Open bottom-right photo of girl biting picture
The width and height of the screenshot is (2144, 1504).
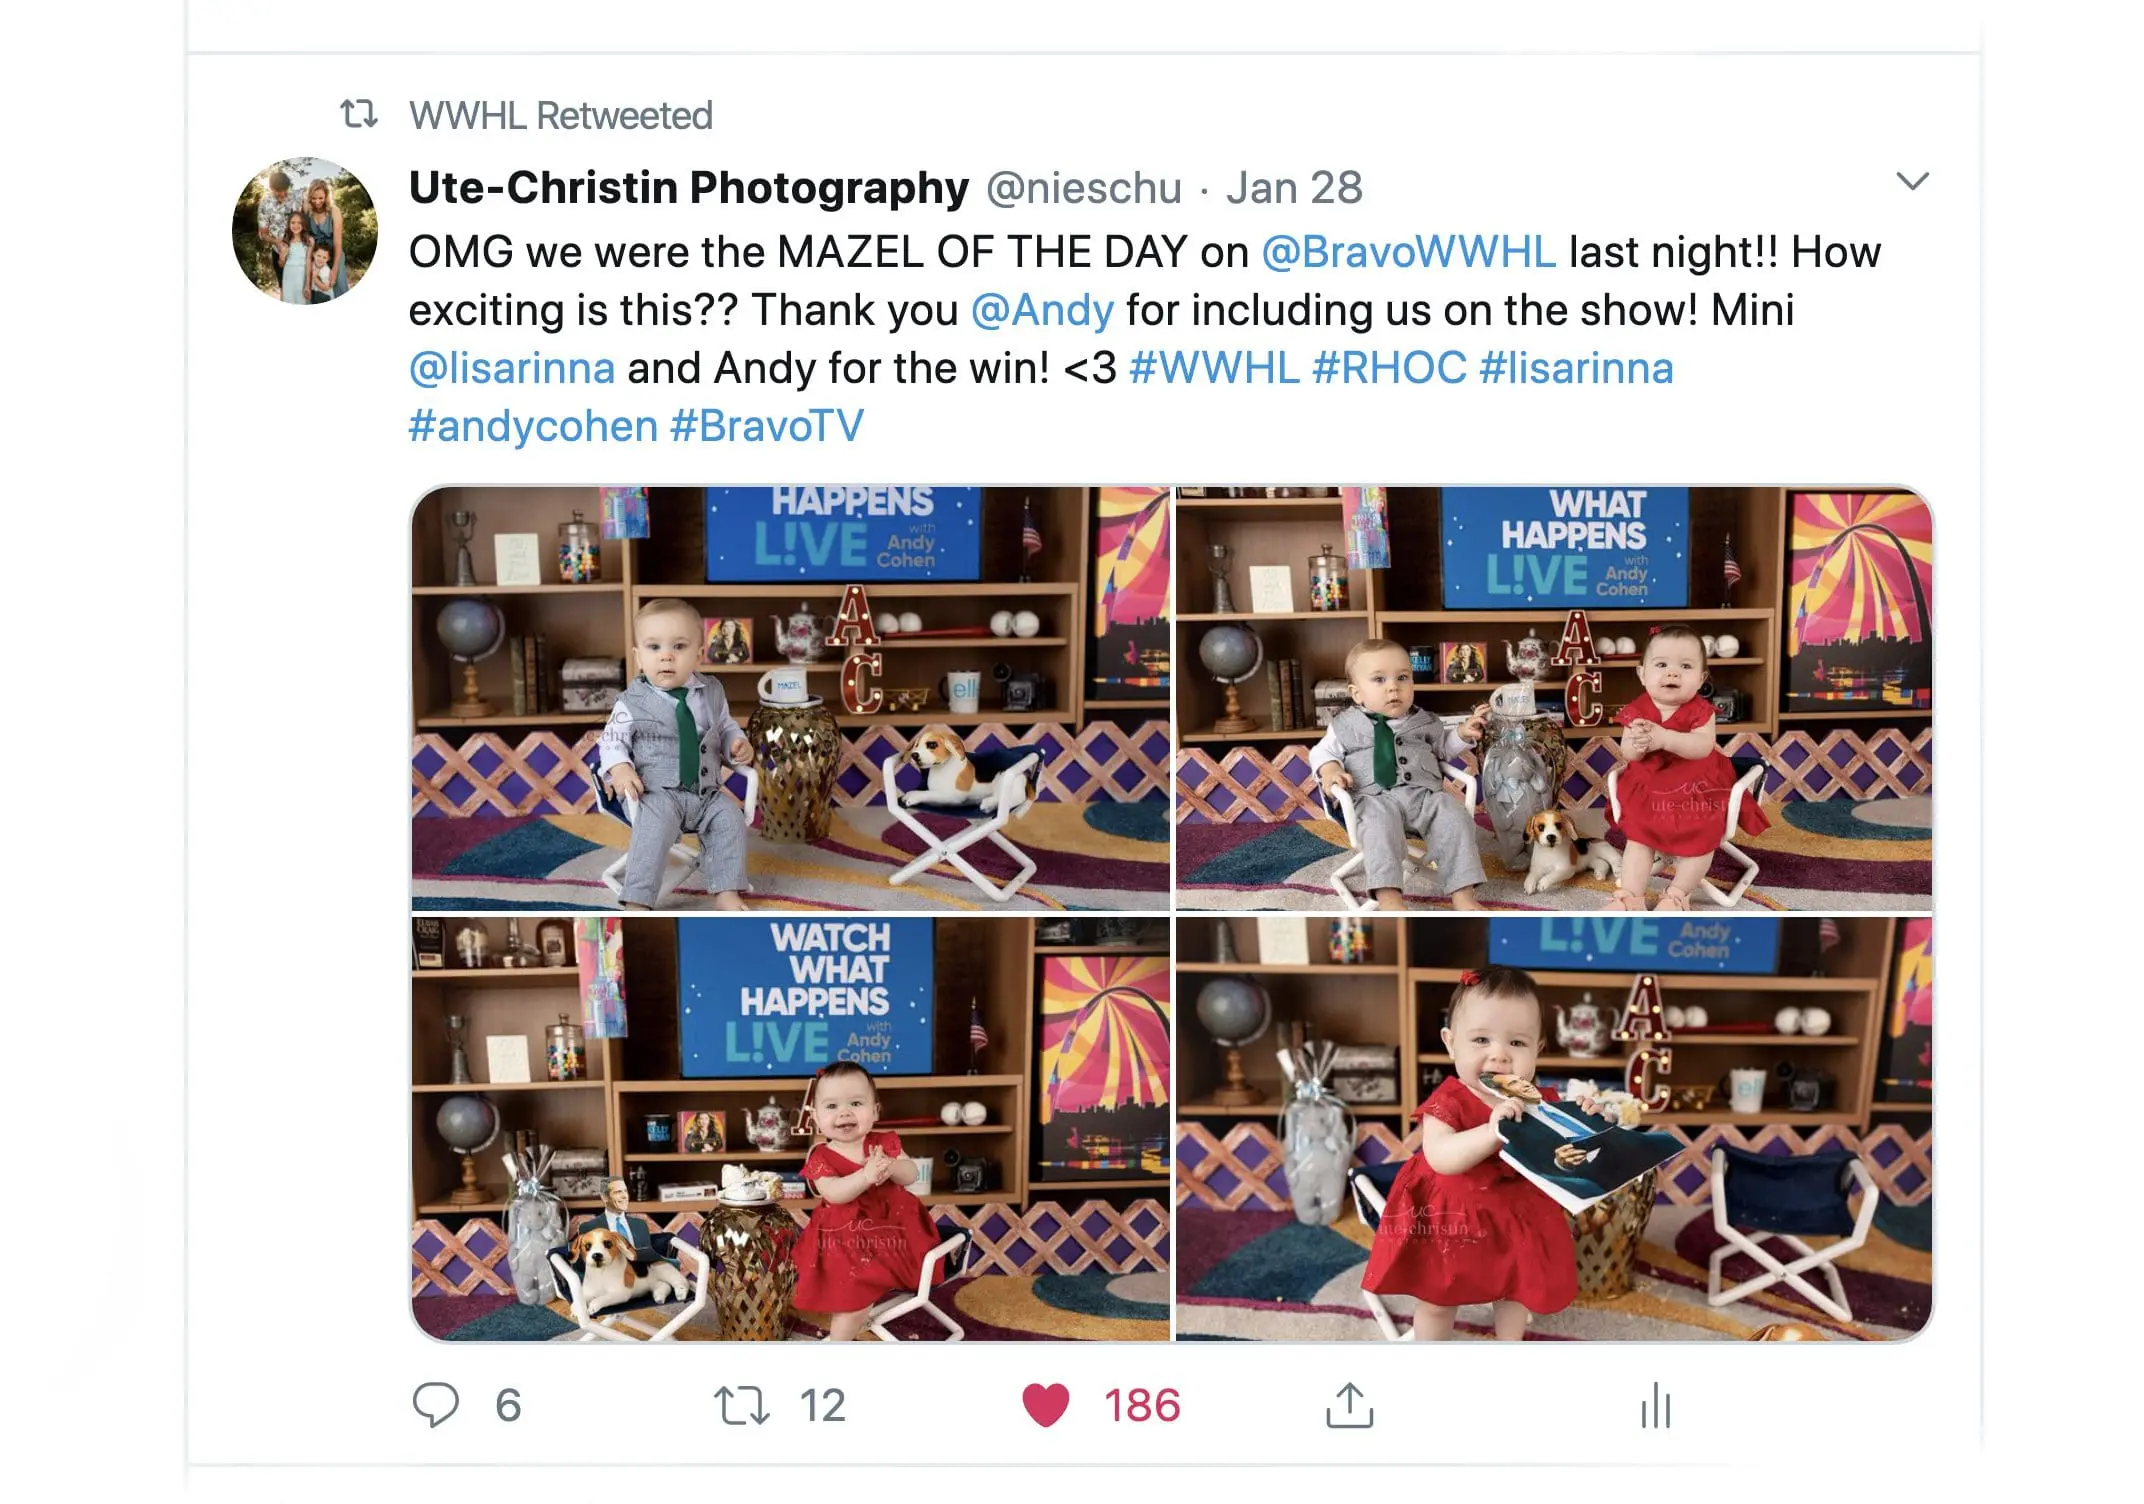(x=1554, y=1129)
